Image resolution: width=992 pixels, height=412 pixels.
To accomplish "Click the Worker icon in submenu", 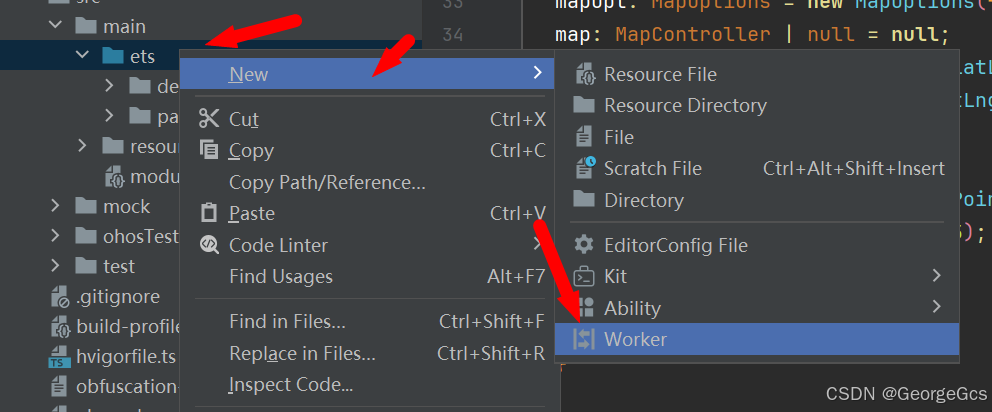I will pos(584,339).
